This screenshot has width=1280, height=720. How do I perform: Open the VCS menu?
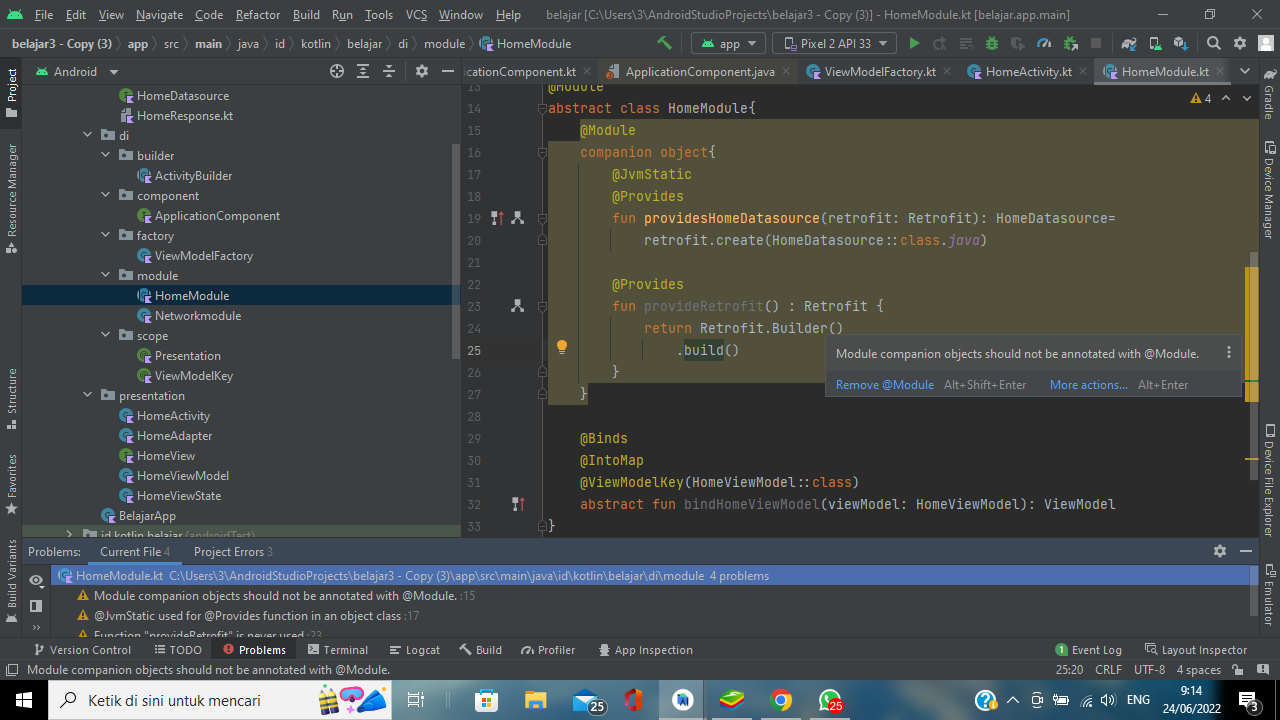click(x=416, y=15)
